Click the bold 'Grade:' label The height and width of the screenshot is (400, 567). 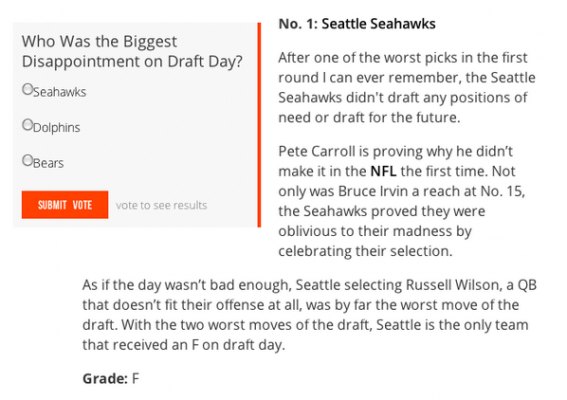coord(105,379)
